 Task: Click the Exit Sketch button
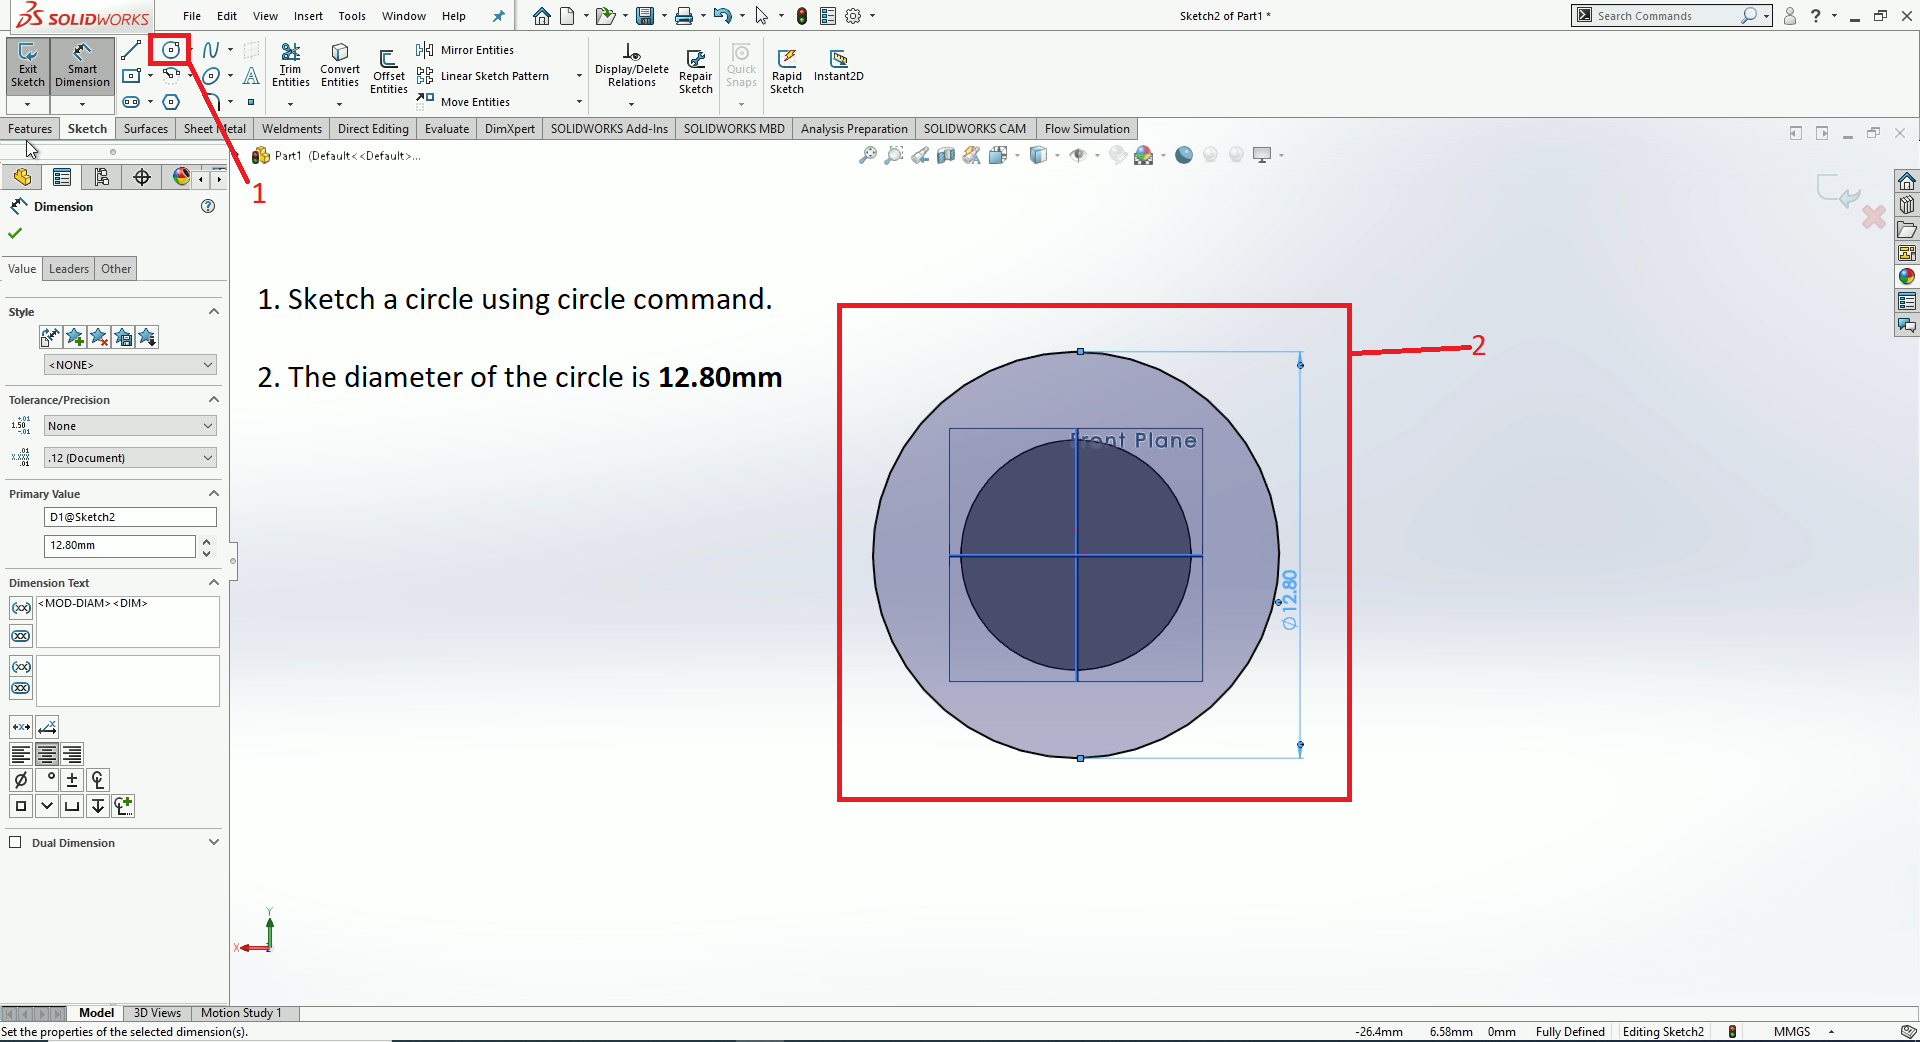coord(28,66)
